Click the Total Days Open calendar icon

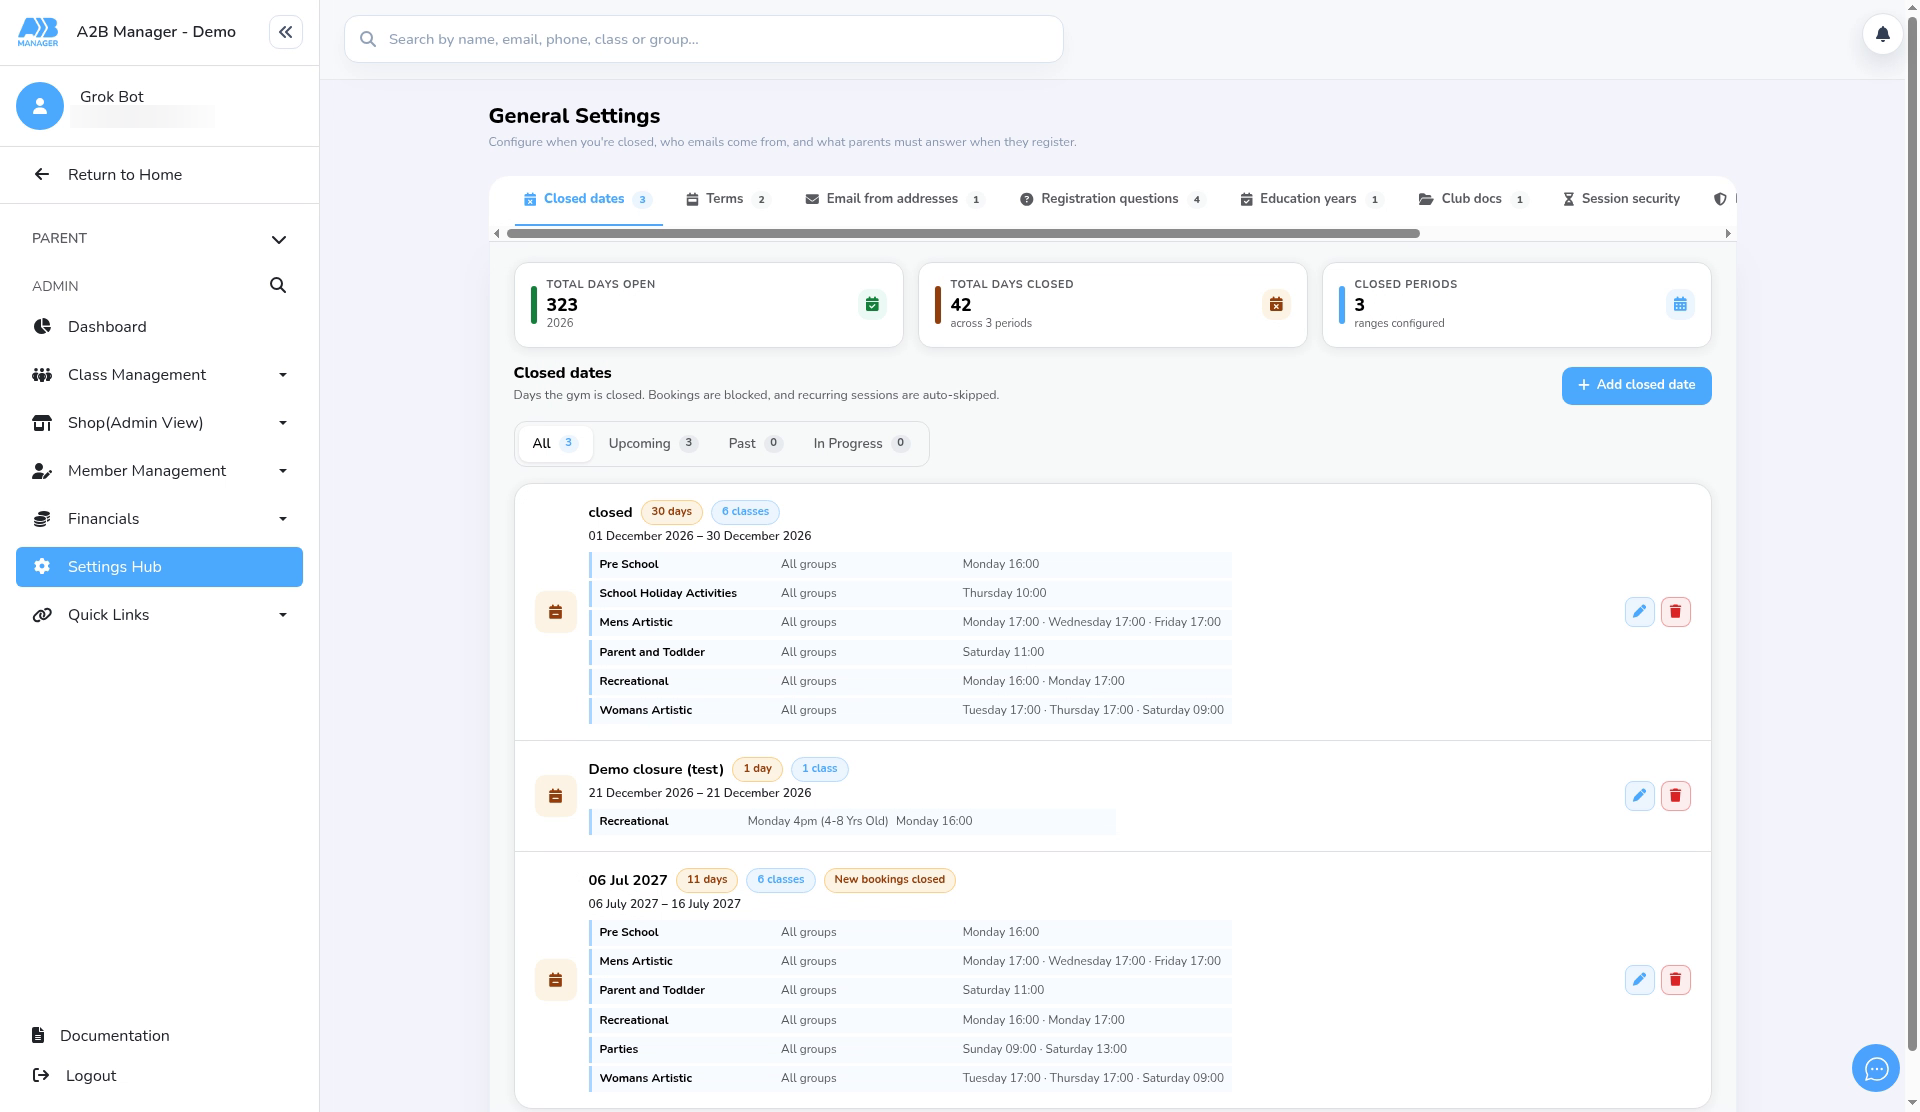point(872,305)
